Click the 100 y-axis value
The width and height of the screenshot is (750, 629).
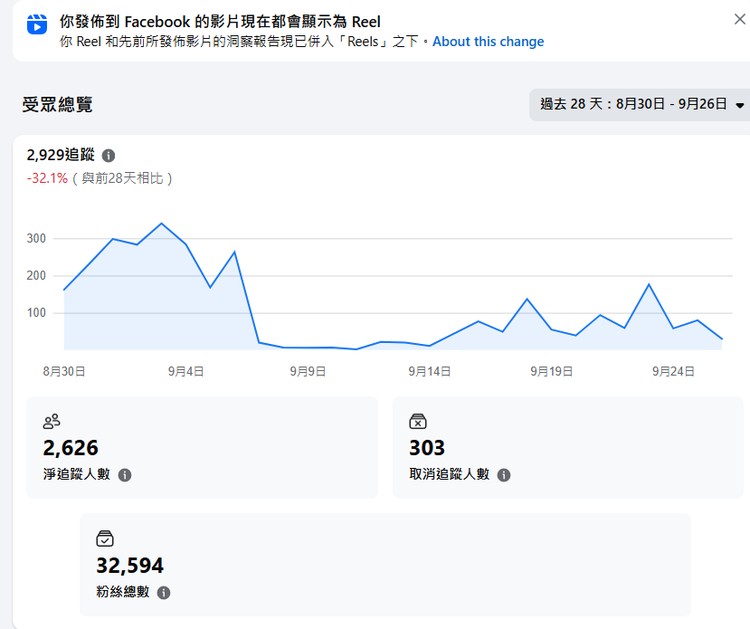[36, 313]
